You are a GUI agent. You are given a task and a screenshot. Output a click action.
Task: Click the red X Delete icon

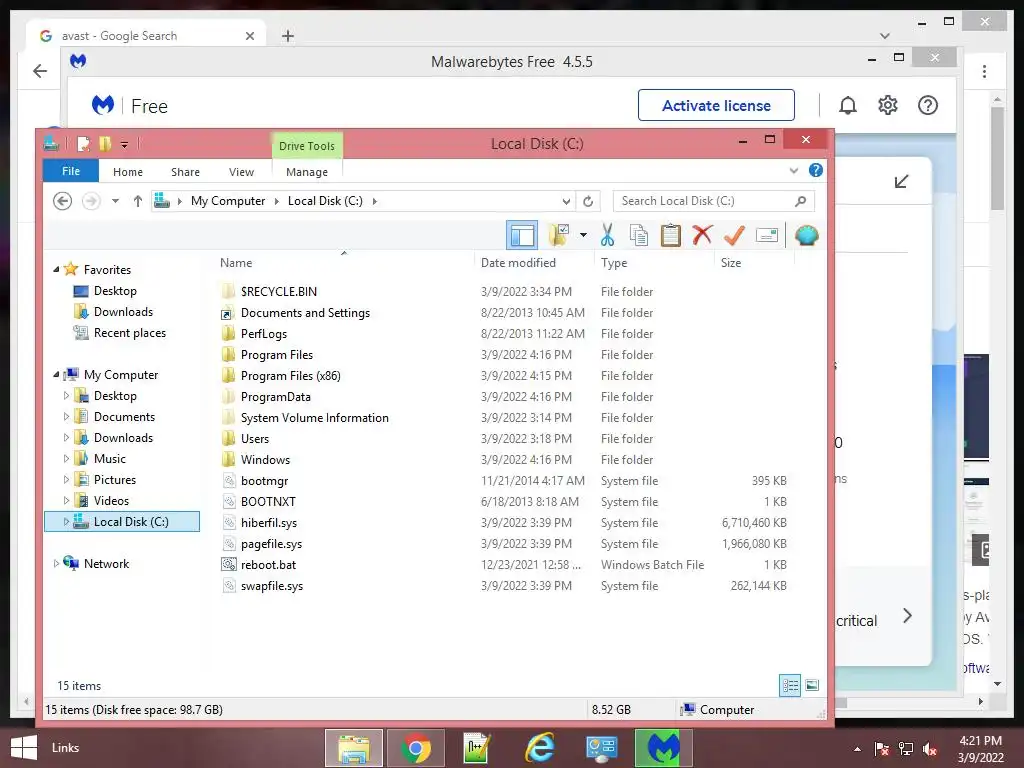703,235
